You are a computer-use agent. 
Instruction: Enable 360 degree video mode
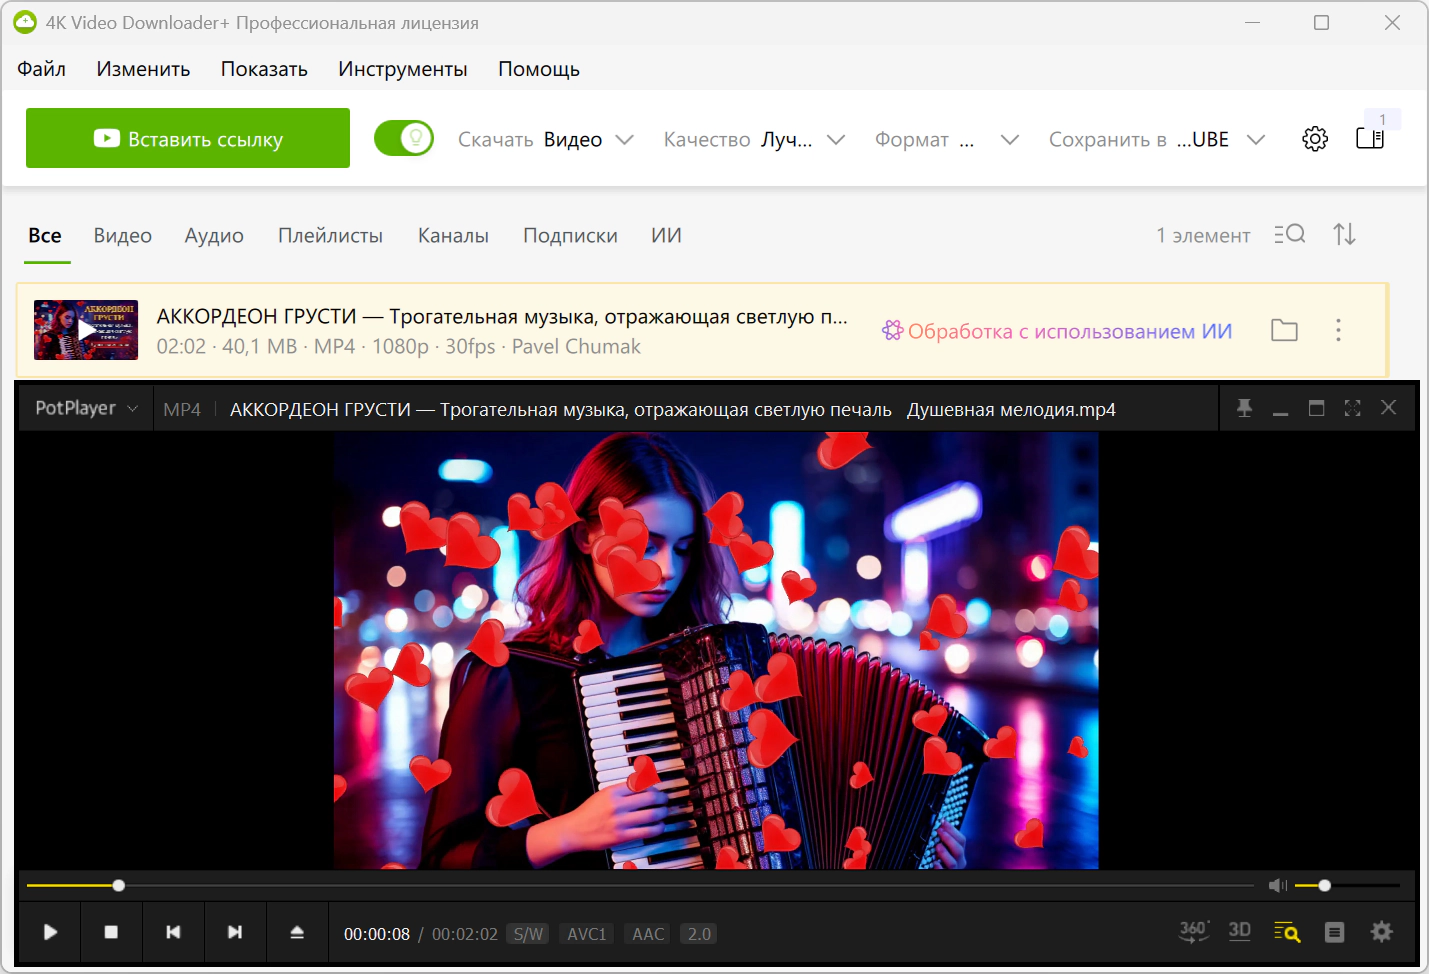click(x=1193, y=932)
